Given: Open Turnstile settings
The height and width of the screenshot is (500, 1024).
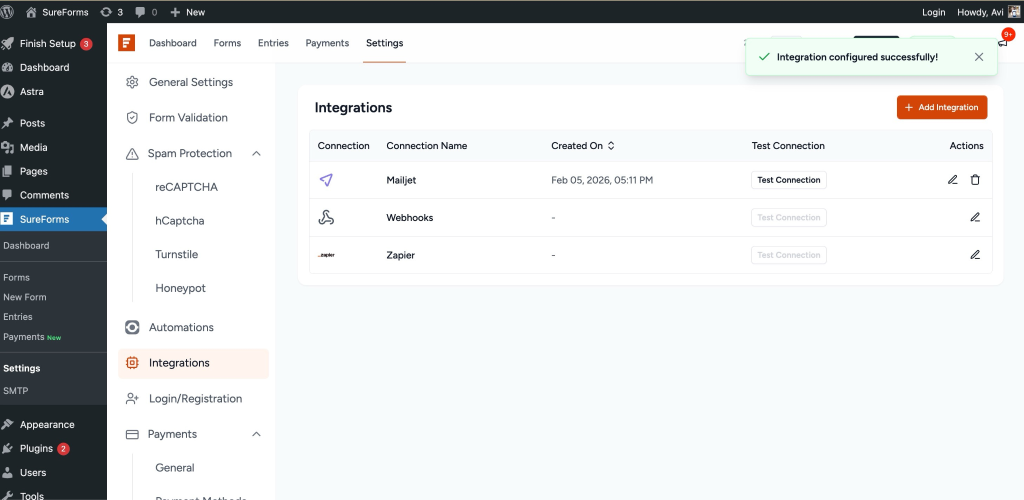Looking at the screenshot, I should pyautogui.click(x=176, y=255).
